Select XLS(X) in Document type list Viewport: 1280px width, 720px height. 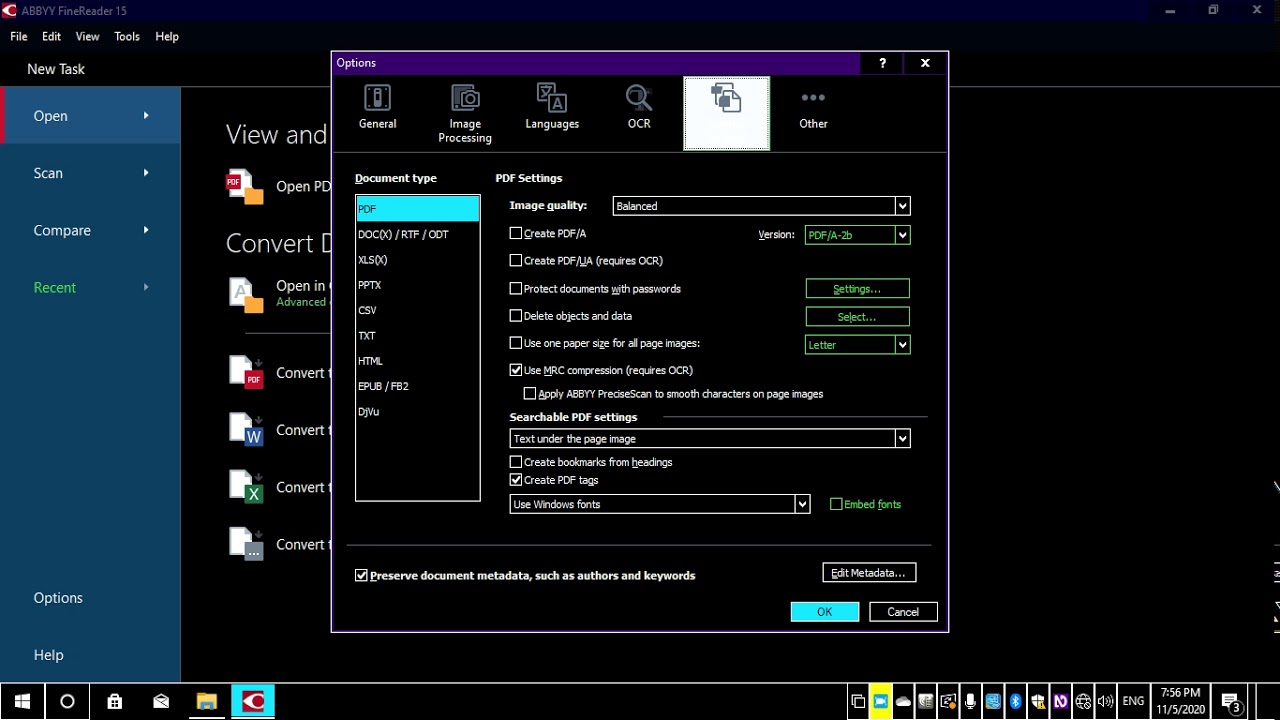(x=418, y=260)
